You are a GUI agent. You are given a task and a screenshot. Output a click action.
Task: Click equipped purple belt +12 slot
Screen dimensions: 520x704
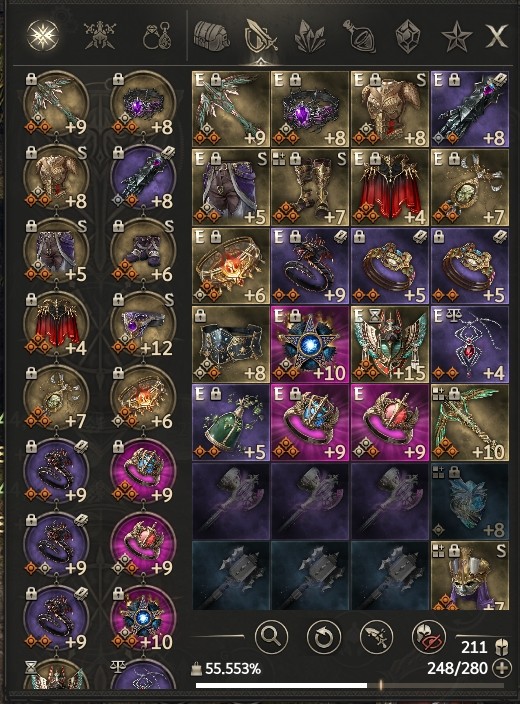143,324
